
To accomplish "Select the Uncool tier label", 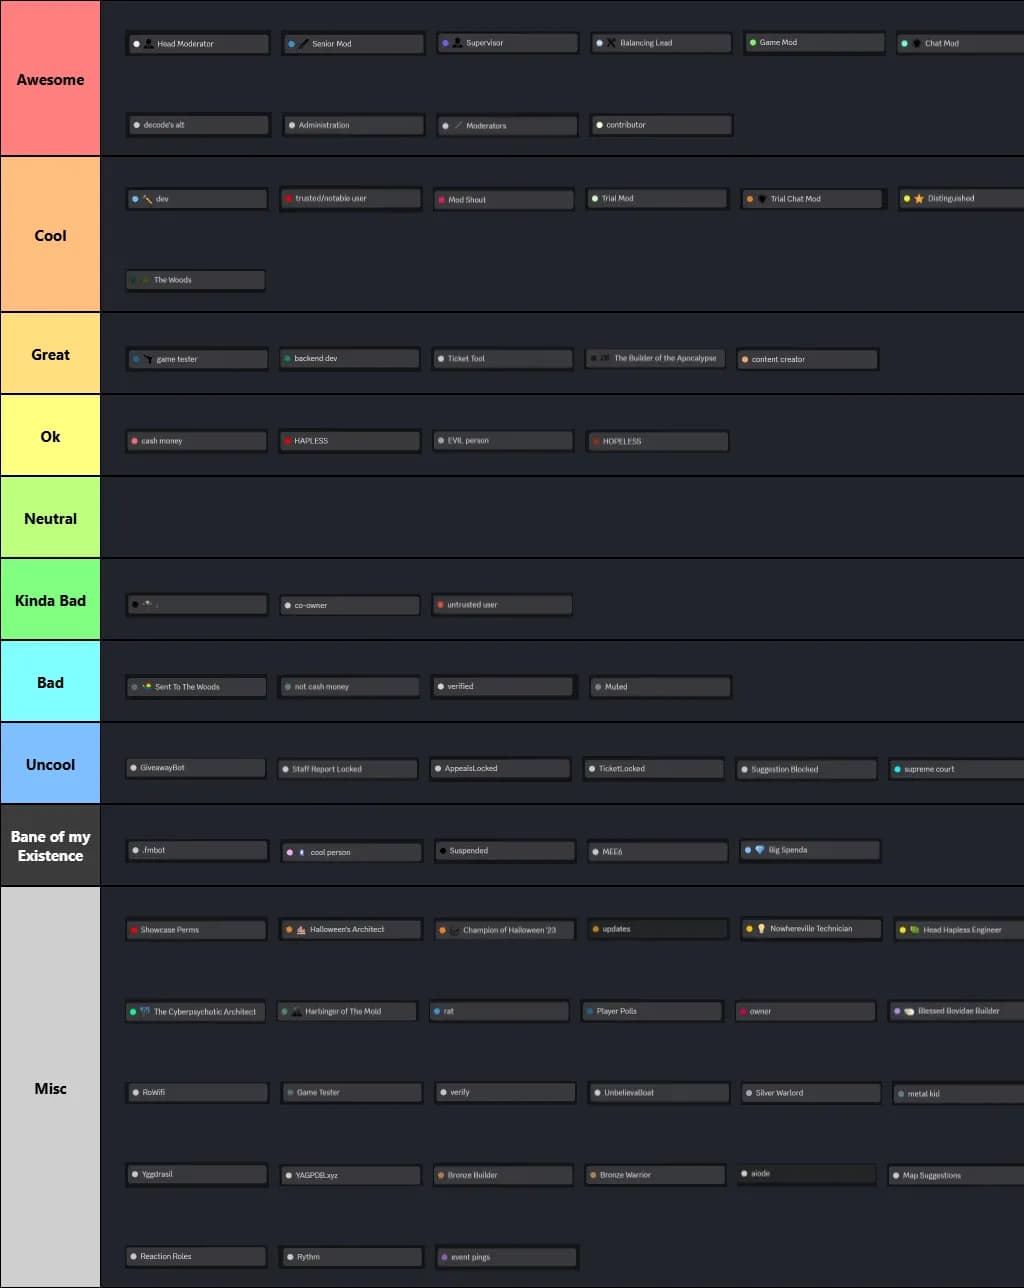I will 50,763.
